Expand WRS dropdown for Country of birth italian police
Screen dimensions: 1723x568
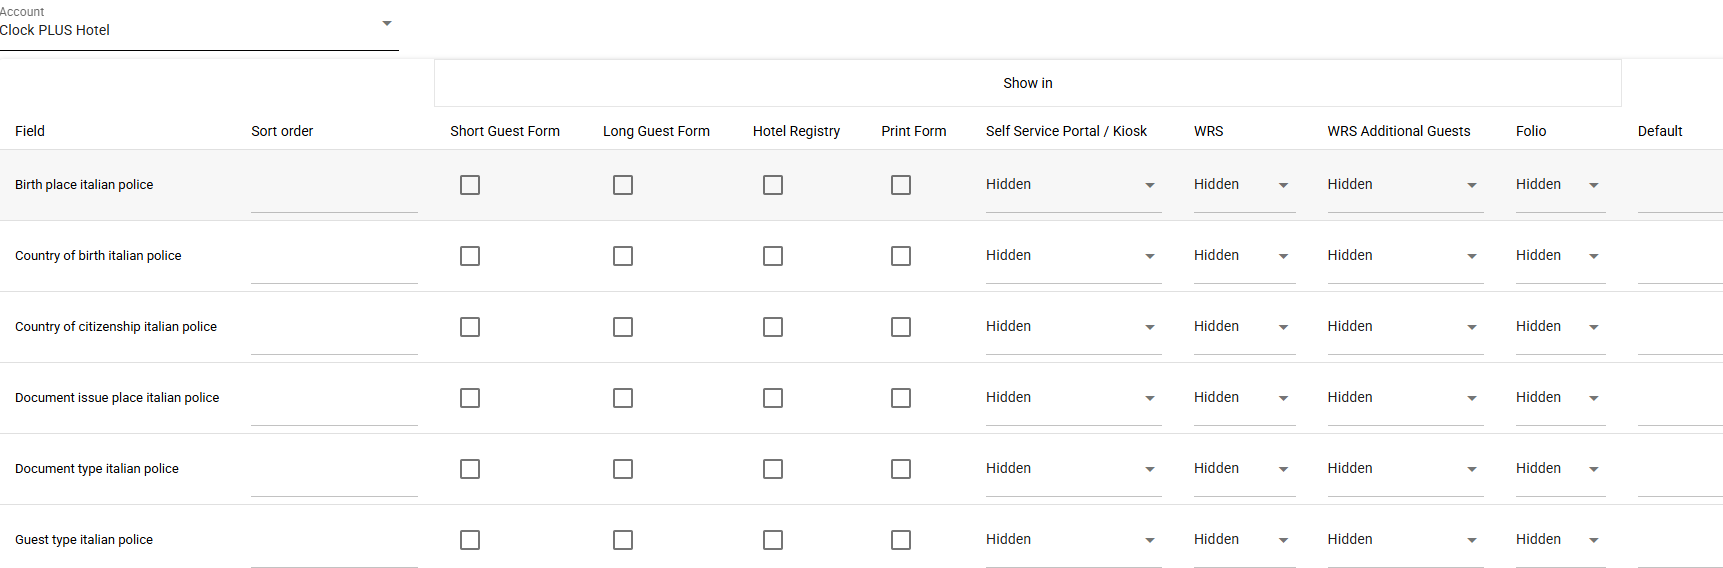pyautogui.click(x=1243, y=256)
